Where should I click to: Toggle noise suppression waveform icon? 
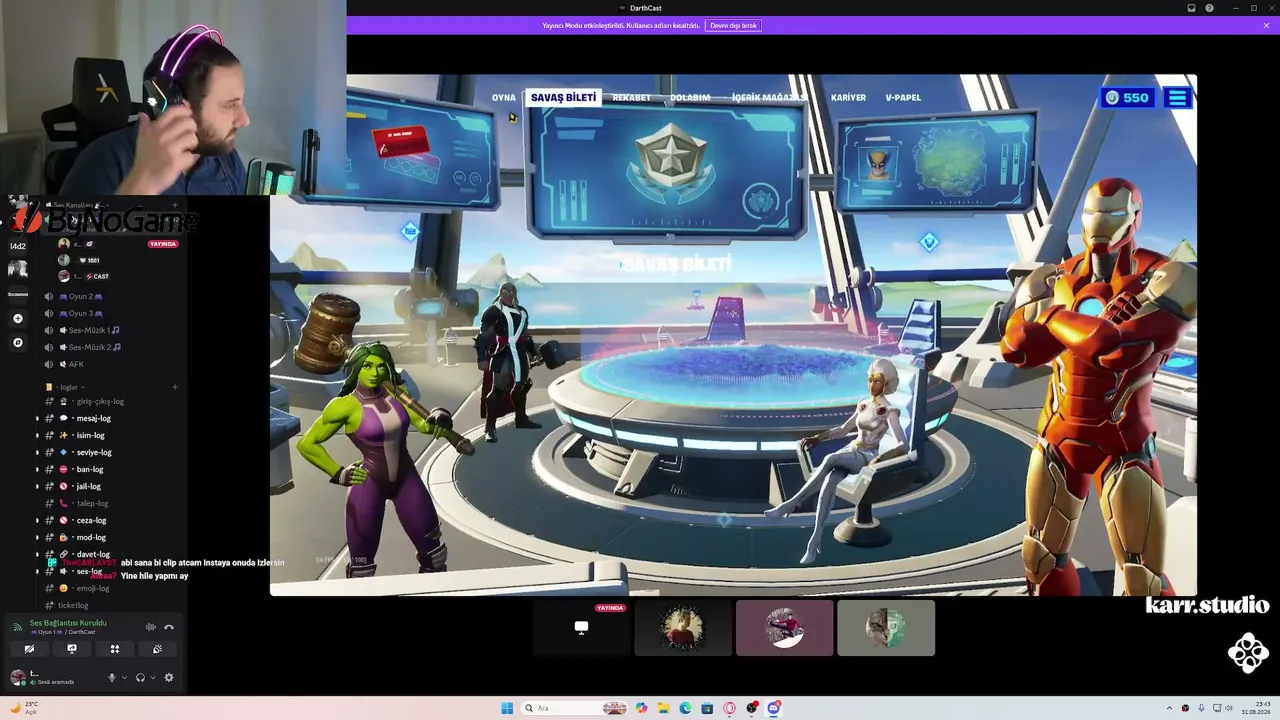(x=151, y=627)
